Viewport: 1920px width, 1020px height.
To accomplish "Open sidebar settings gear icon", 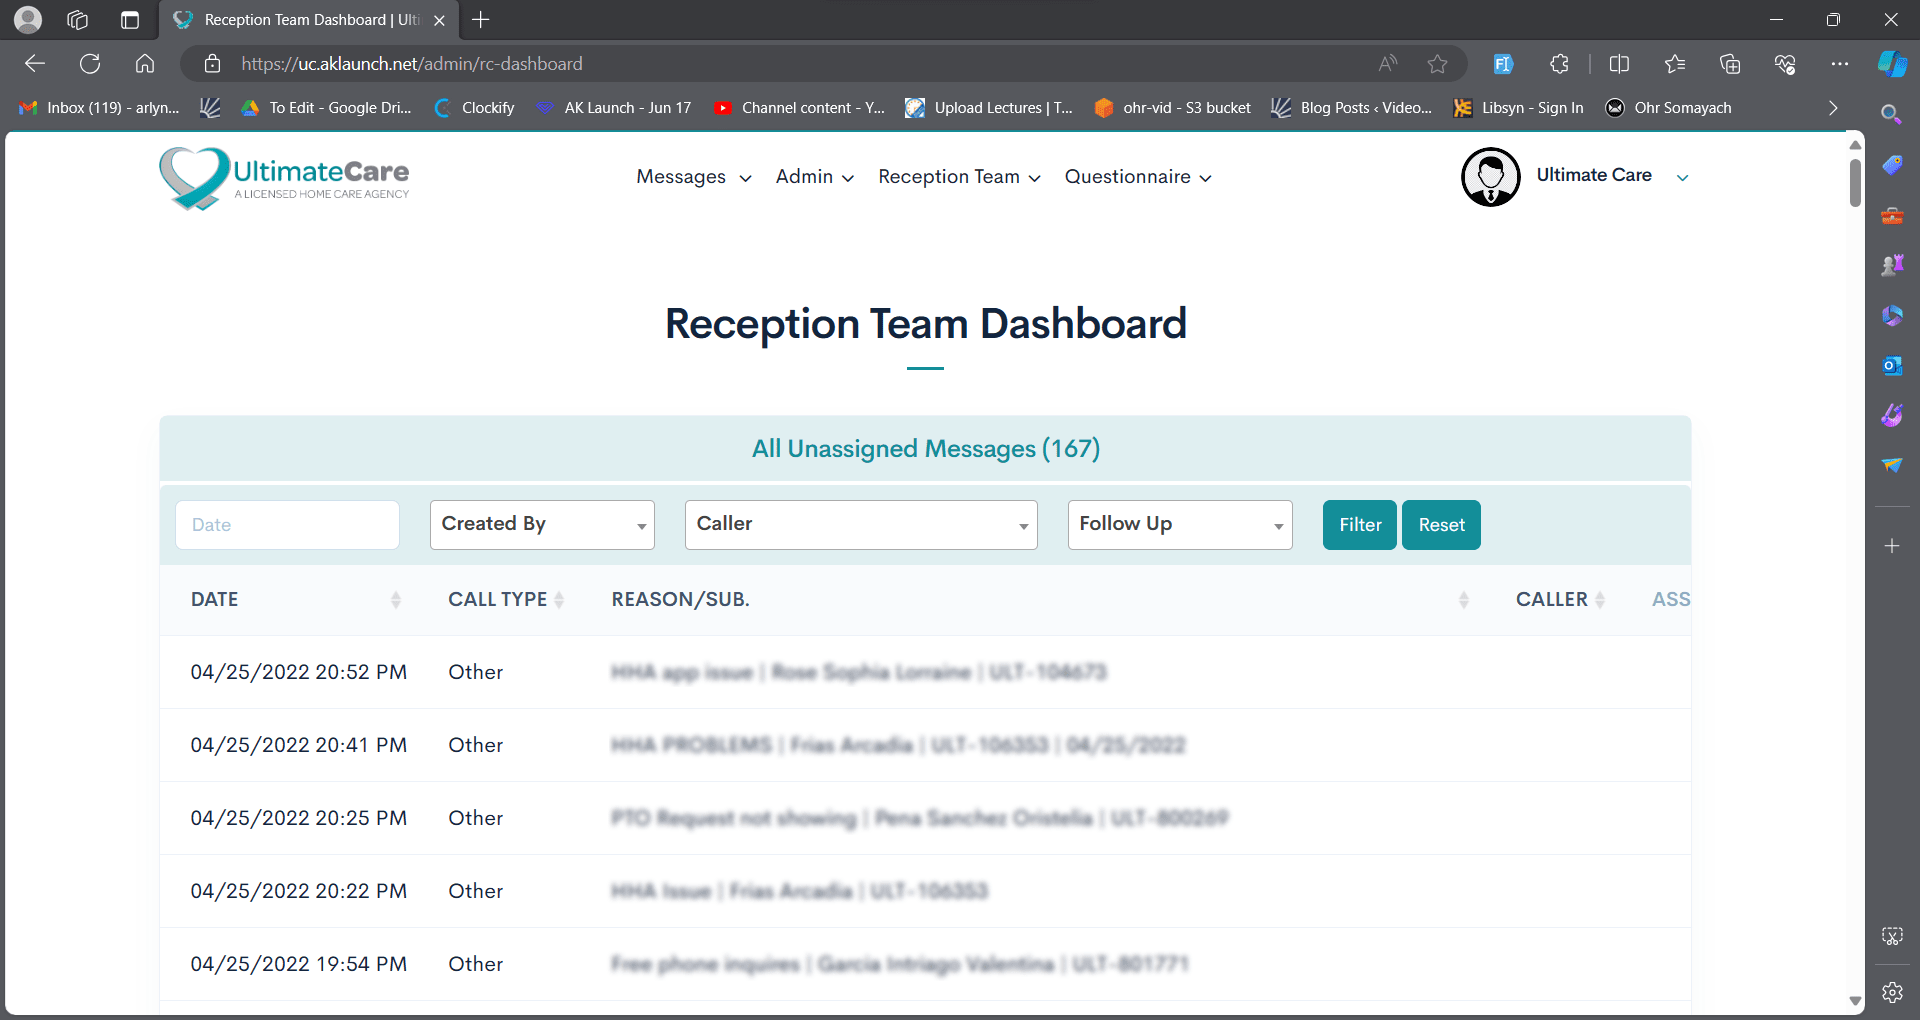I will tap(1892, 992).
